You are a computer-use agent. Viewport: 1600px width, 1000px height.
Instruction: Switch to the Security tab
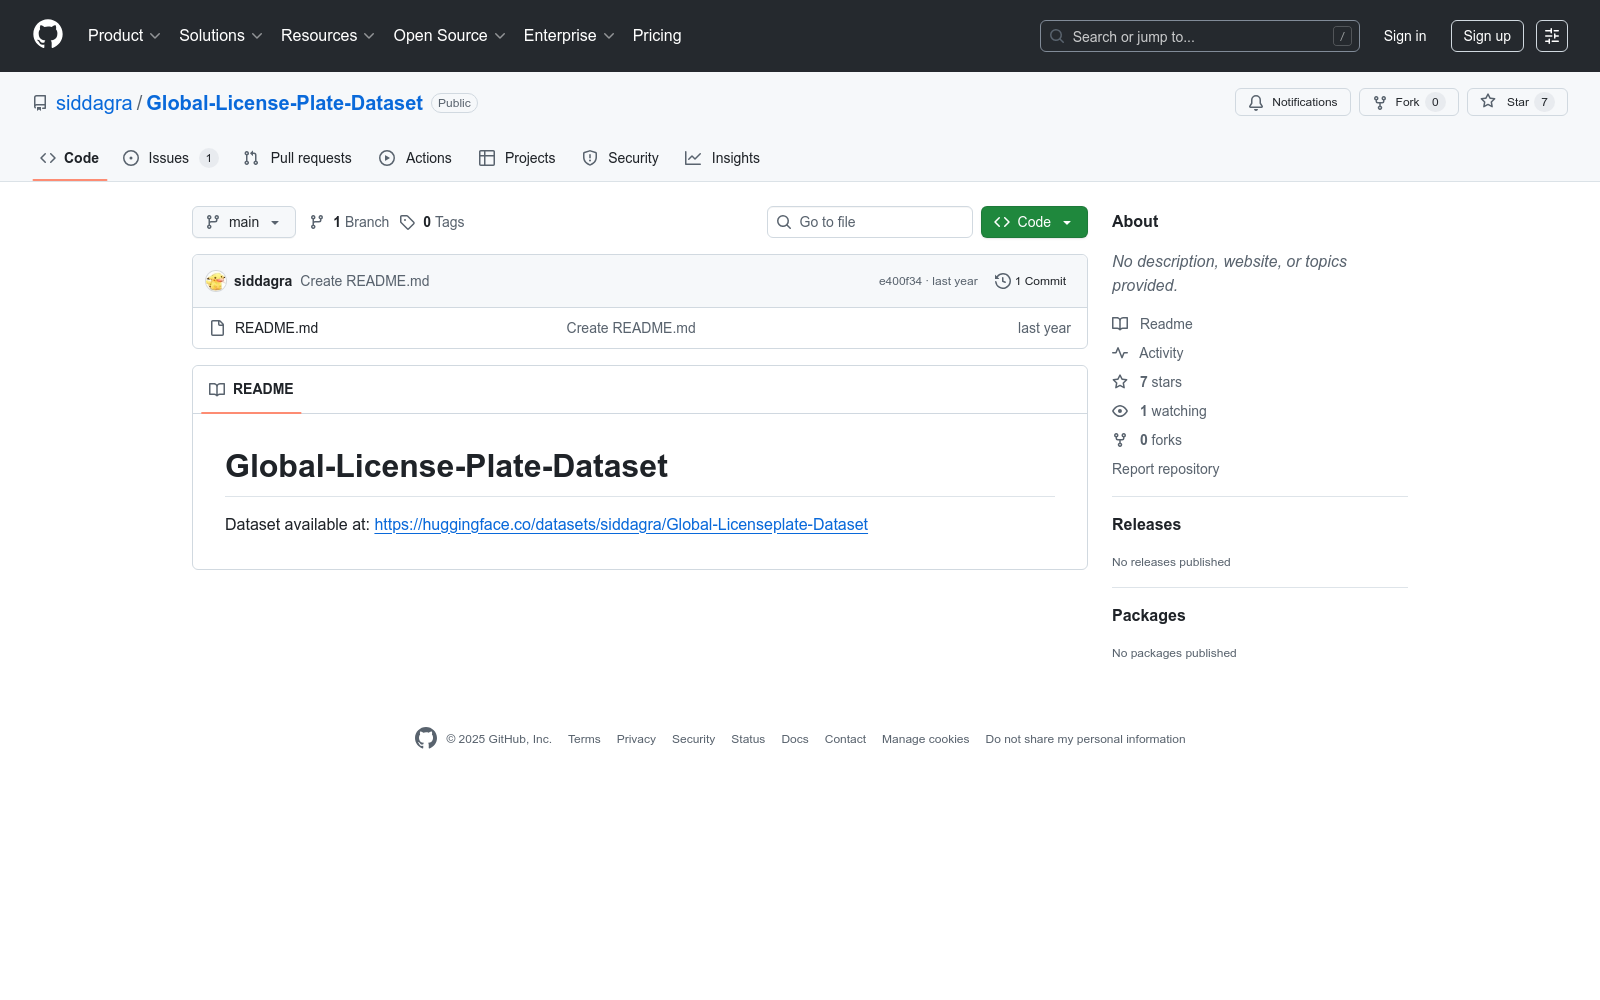click(620, 158)
